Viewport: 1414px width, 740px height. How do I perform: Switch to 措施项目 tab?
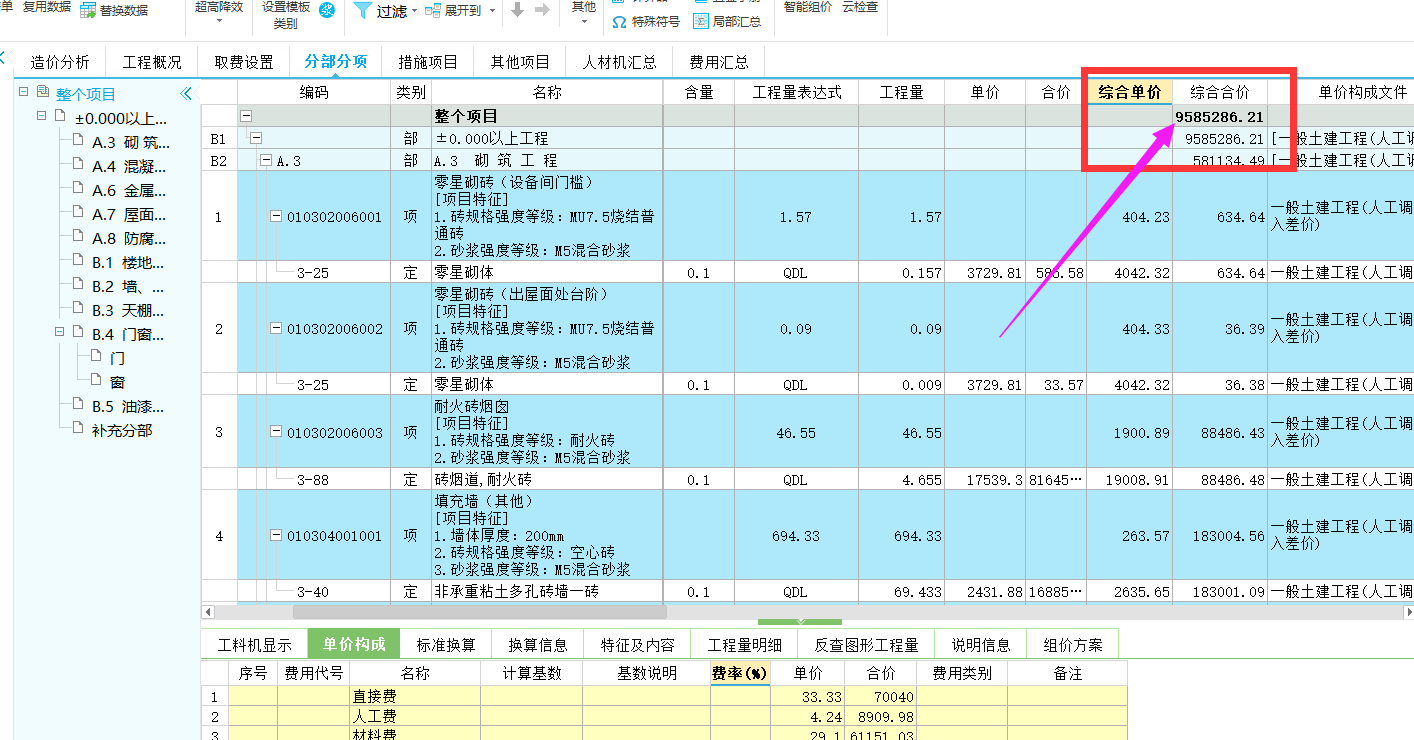[x=428, y=62]
